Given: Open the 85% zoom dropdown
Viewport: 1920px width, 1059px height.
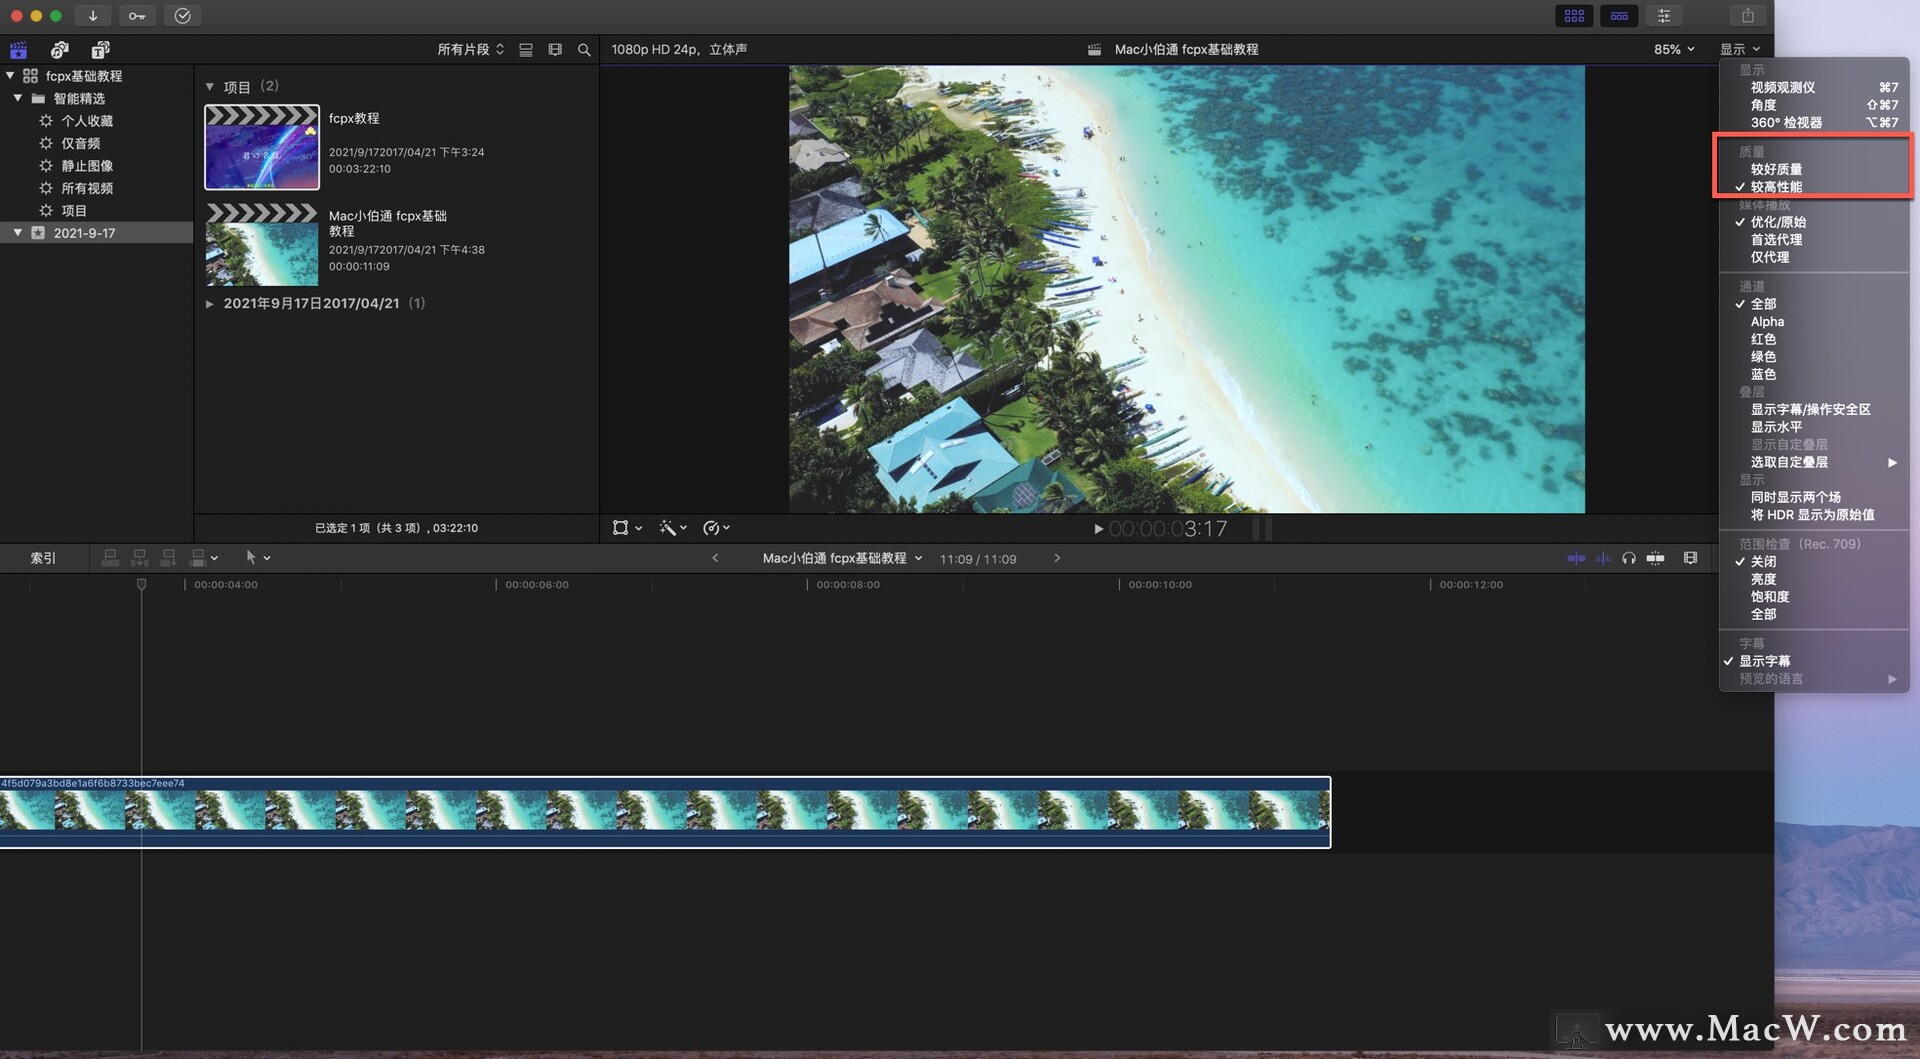Looking at the screenshot, I should click(1673, 50).
